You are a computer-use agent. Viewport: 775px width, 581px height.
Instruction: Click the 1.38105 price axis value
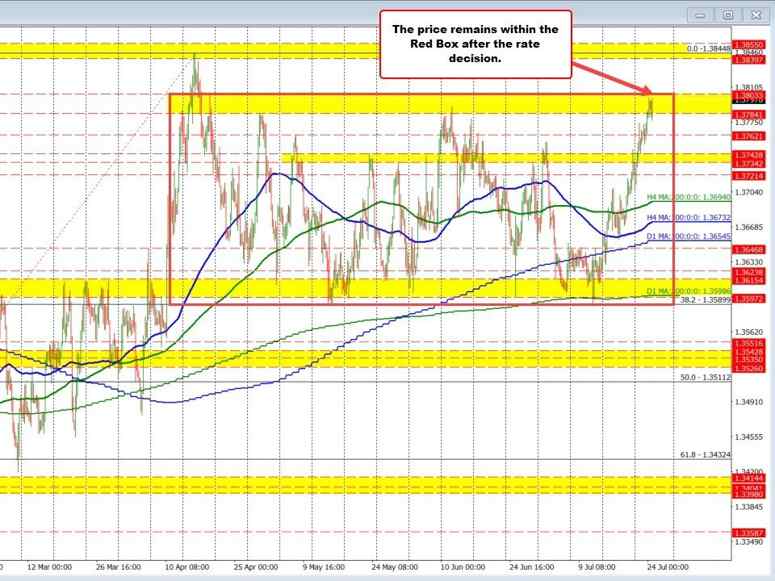(749, 87)
